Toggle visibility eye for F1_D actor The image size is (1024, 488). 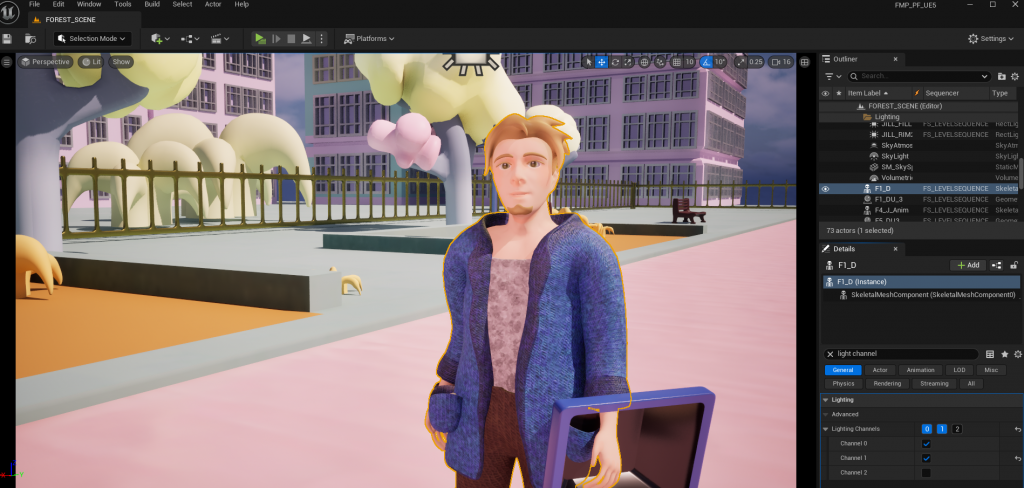tap(825, 188)
